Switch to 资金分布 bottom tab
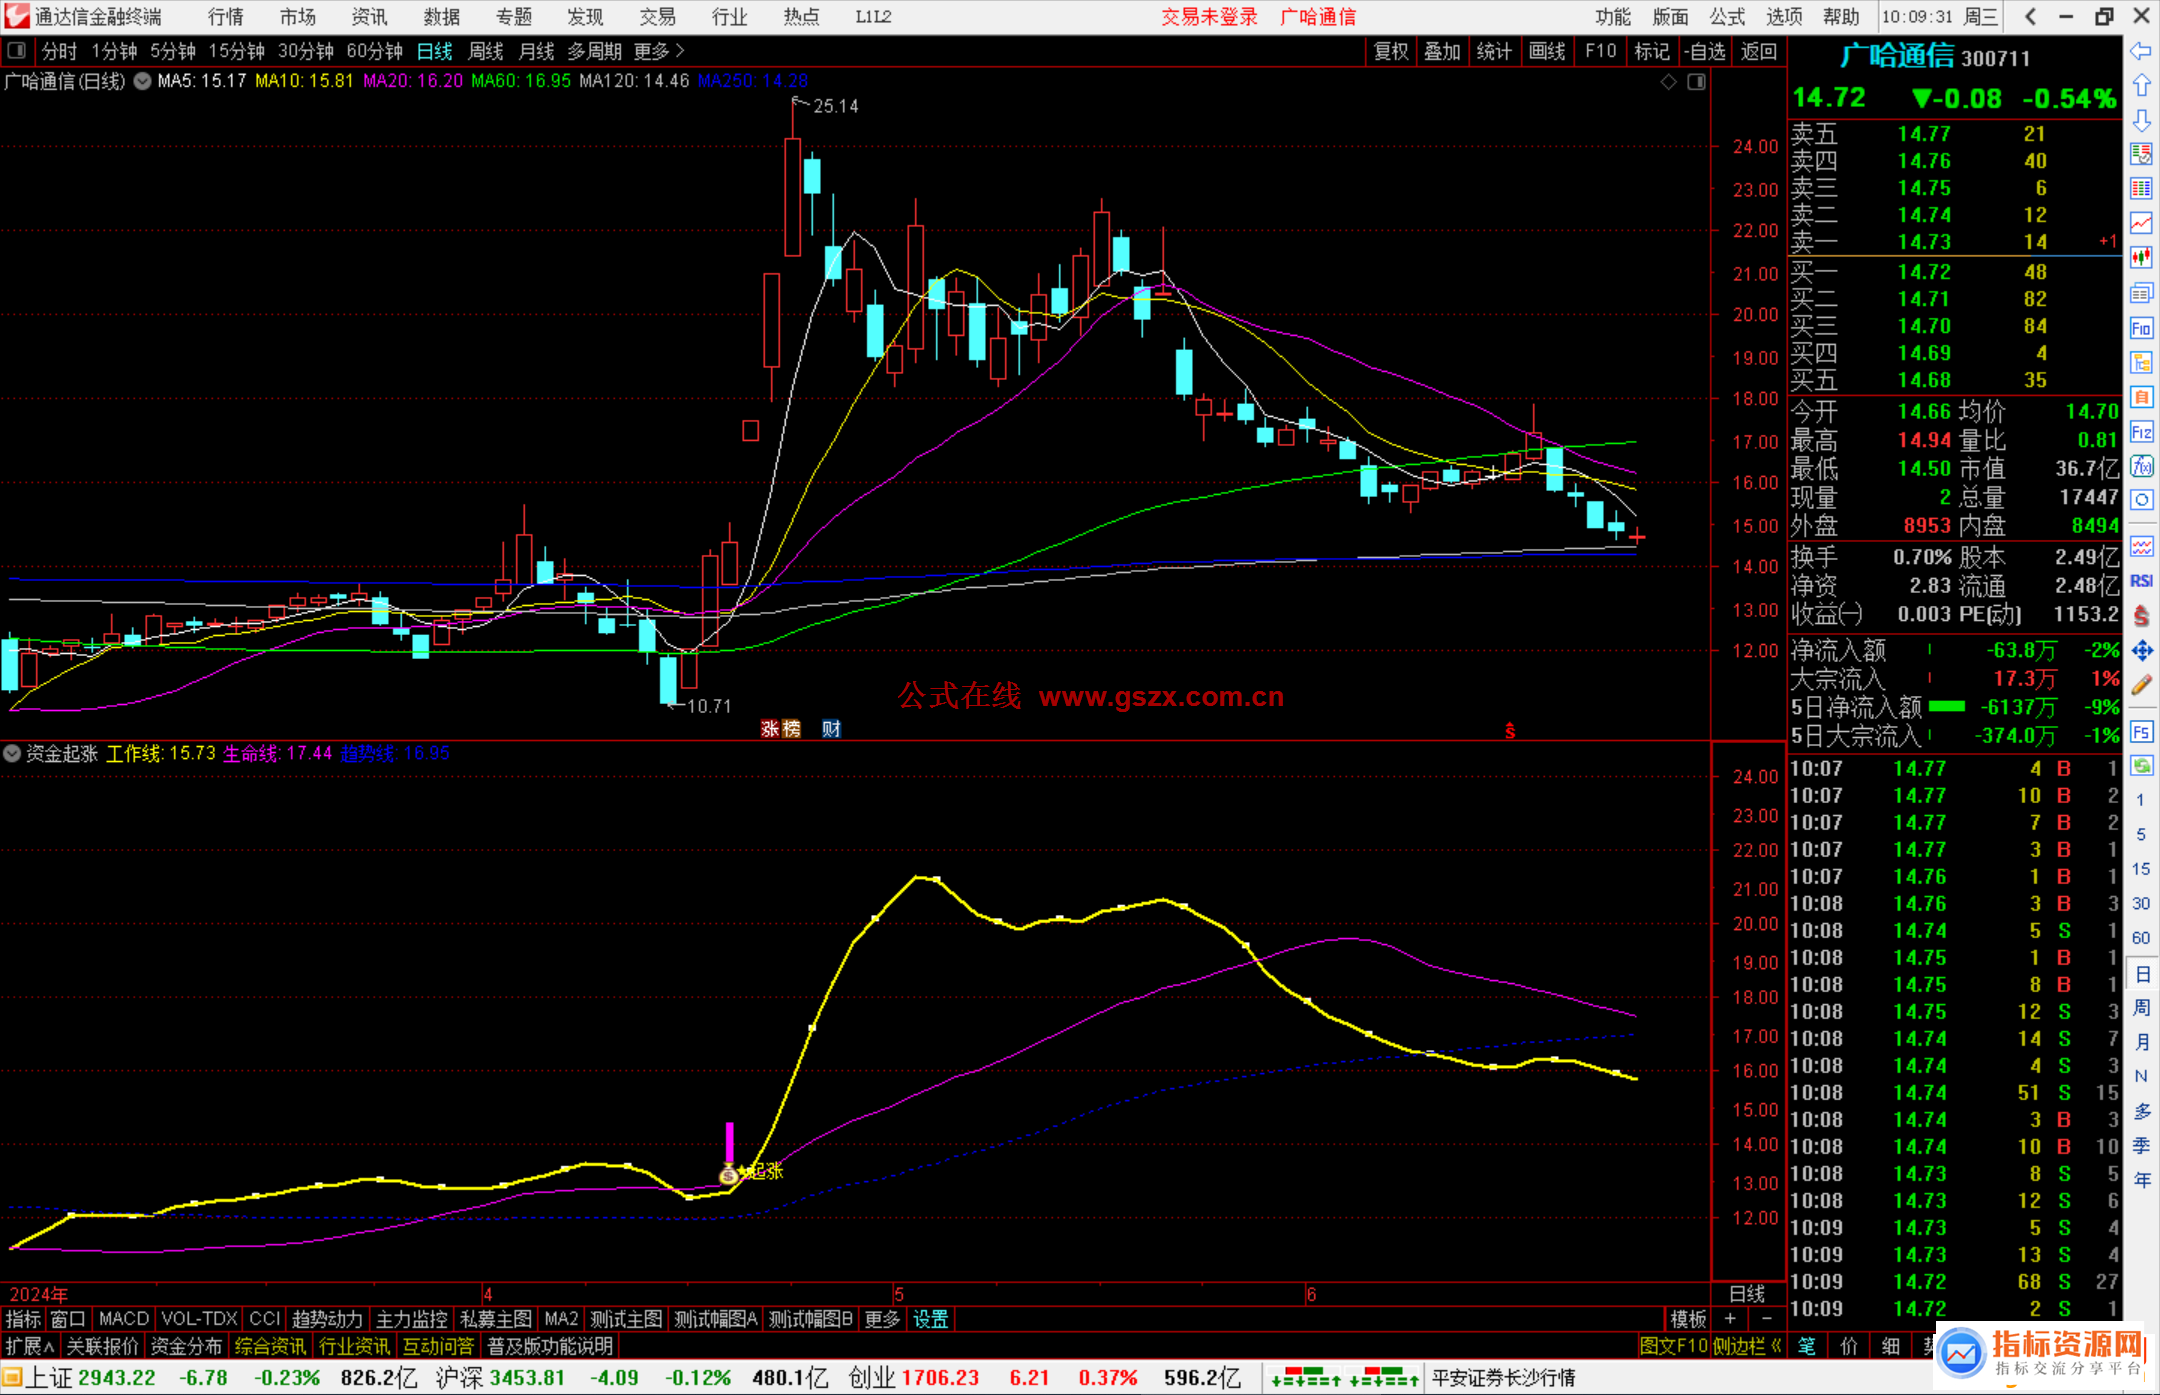2160x1395 pixels. click(x=186, y=1346)
